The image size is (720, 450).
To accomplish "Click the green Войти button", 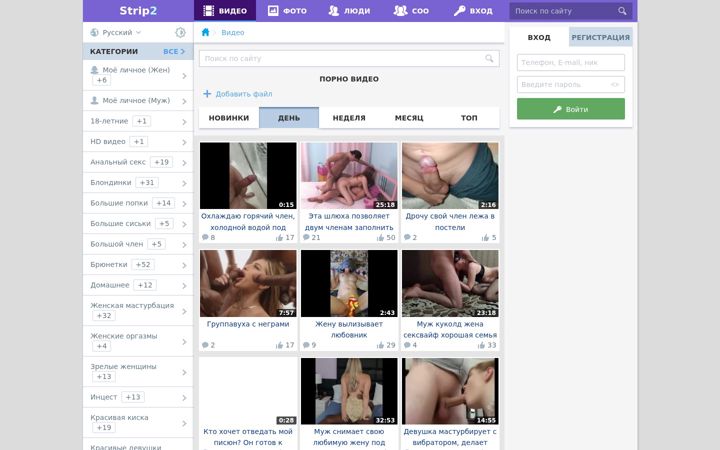I will (571, 109).
